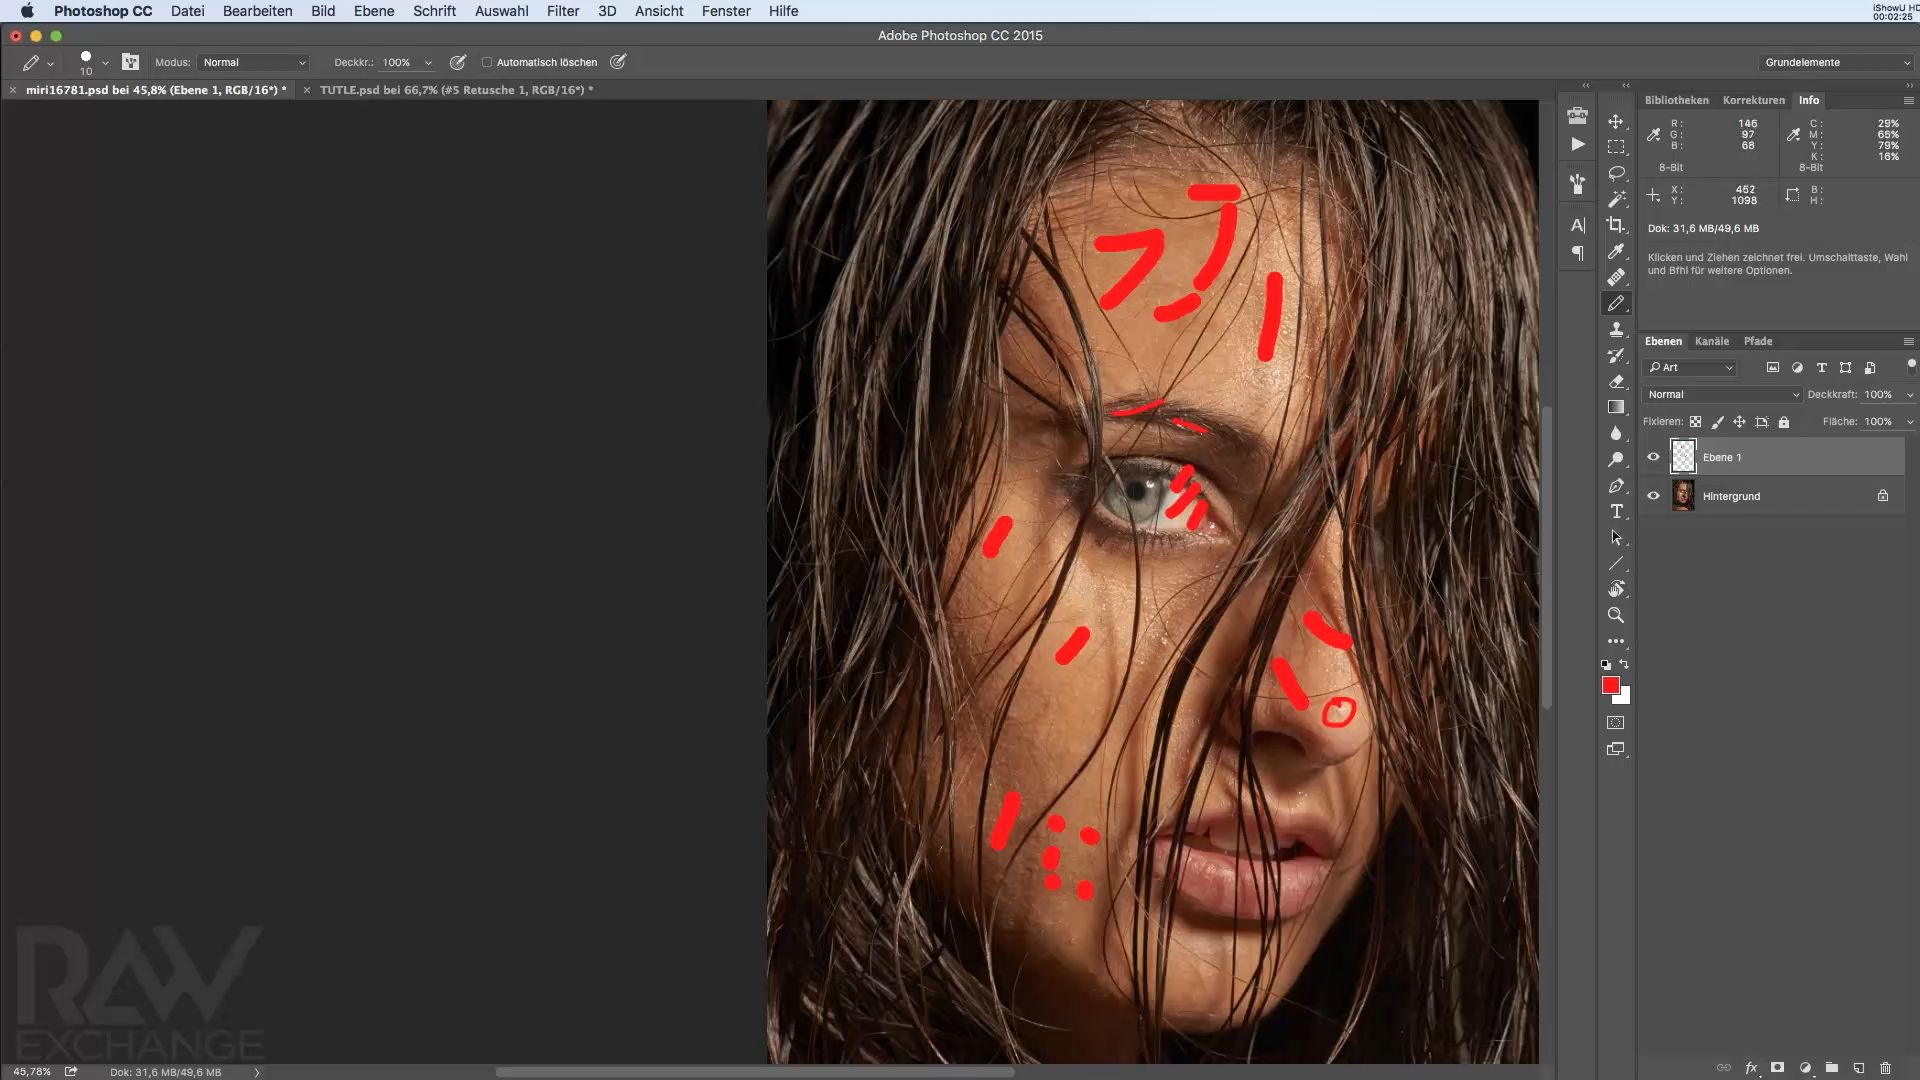Open the fx layer style menu
1920x1080 pixels.
tap(1751, 1068)
